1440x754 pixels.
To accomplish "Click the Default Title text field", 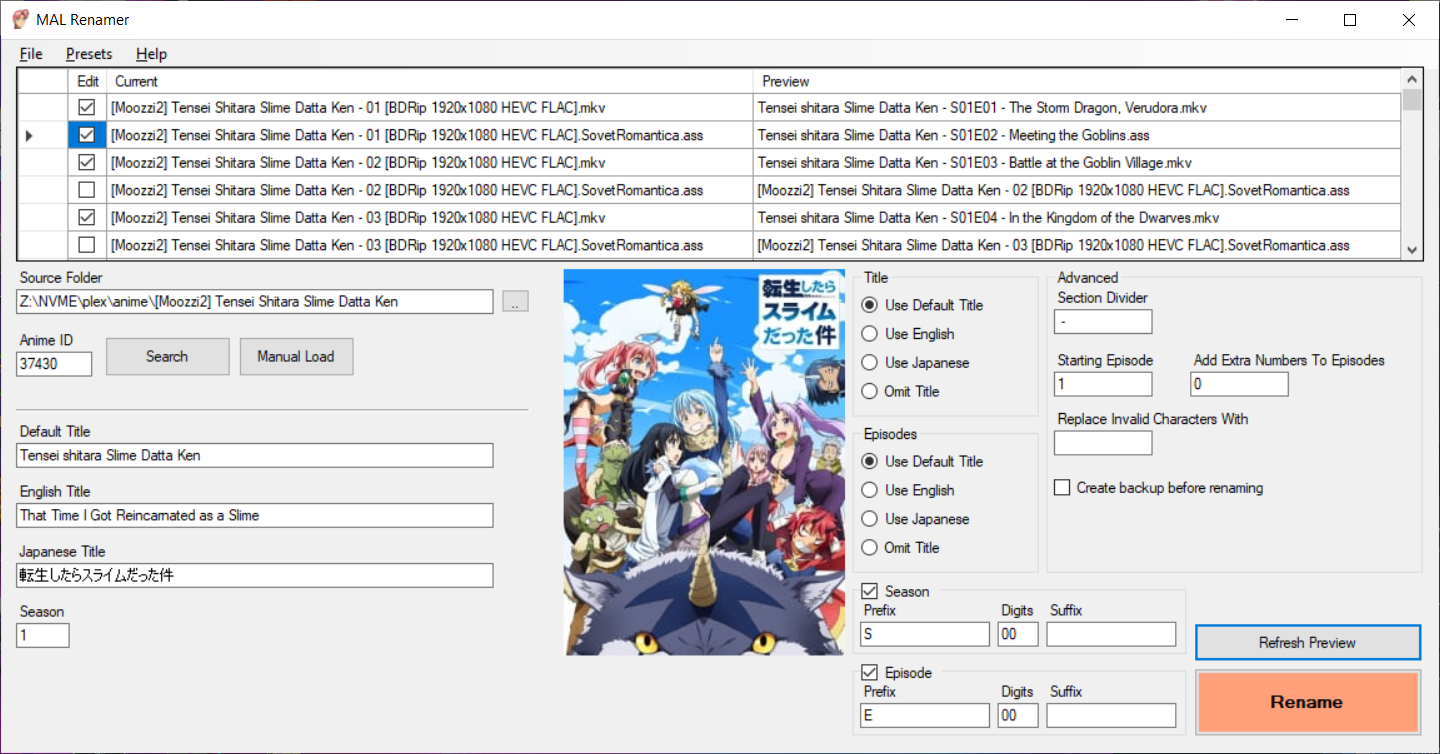I will coord(255,455).
